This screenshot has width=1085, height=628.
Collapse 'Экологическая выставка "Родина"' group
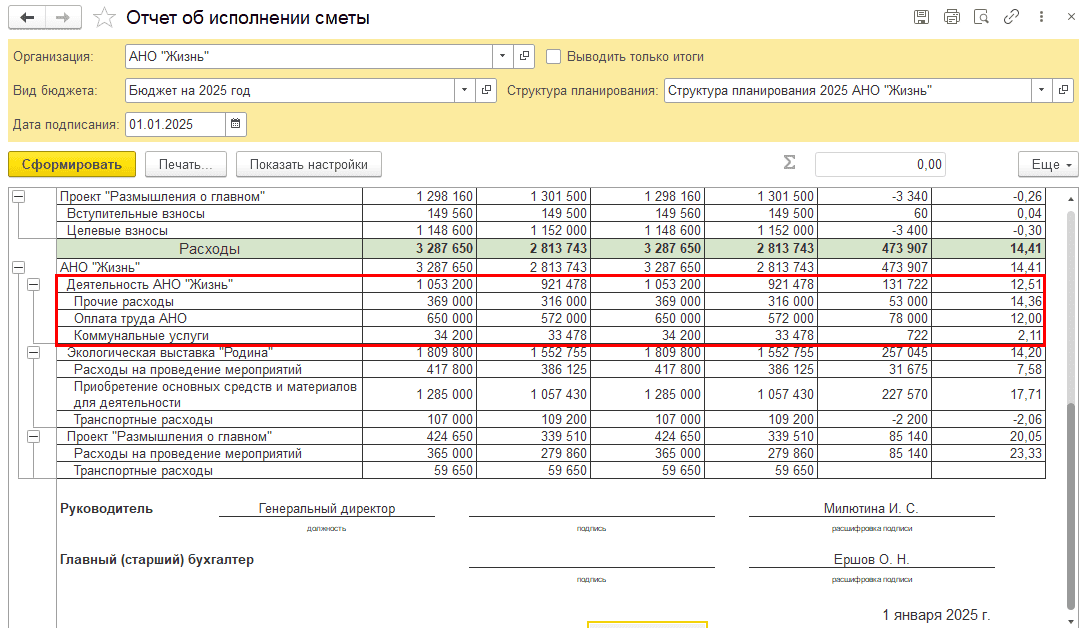33,352
